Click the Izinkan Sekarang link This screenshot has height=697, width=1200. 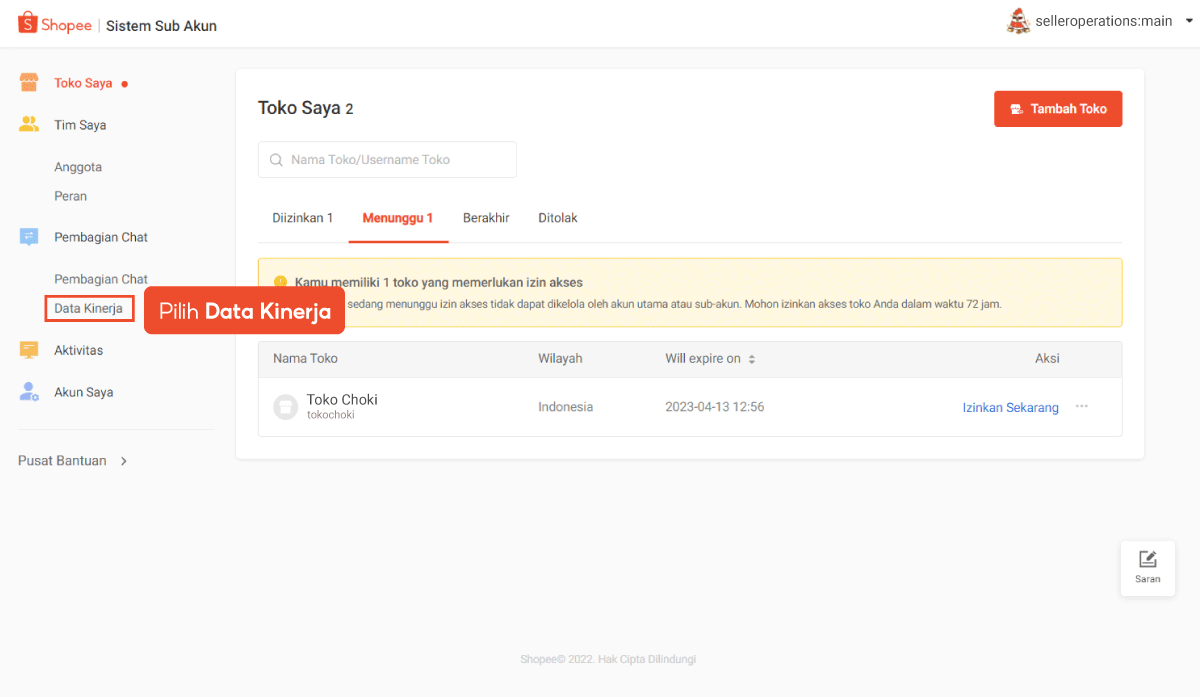(x=1010, y=407)
